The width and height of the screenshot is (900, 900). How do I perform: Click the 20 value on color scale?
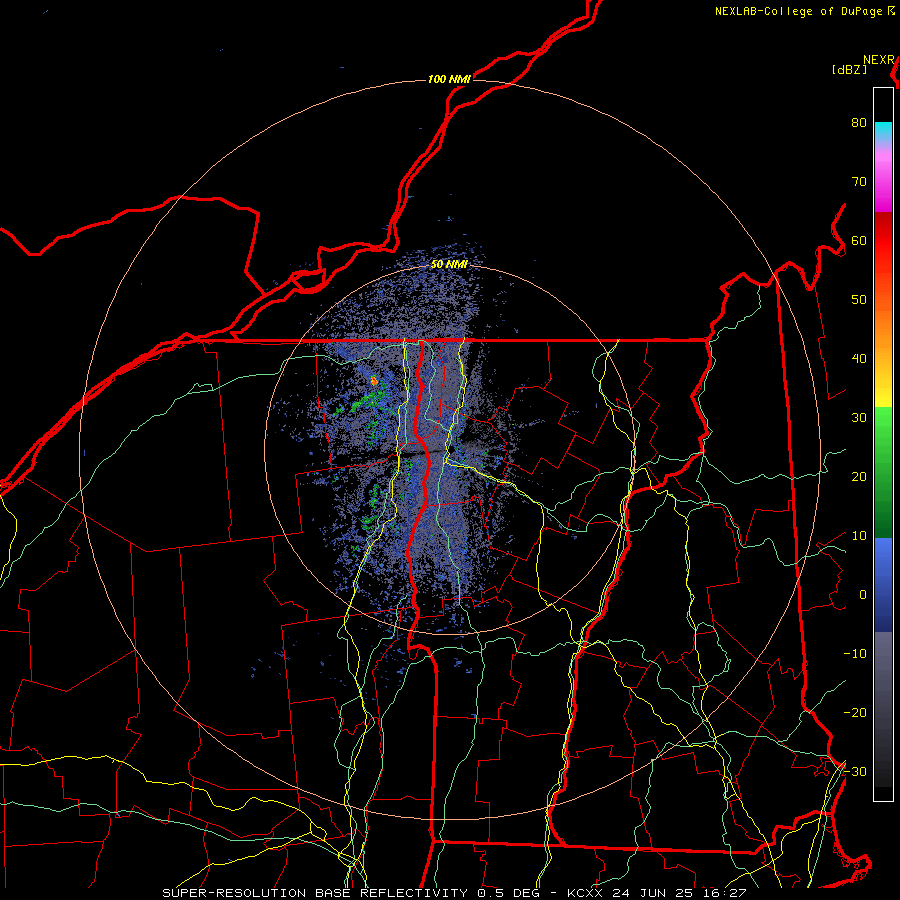tap(859, 477)
